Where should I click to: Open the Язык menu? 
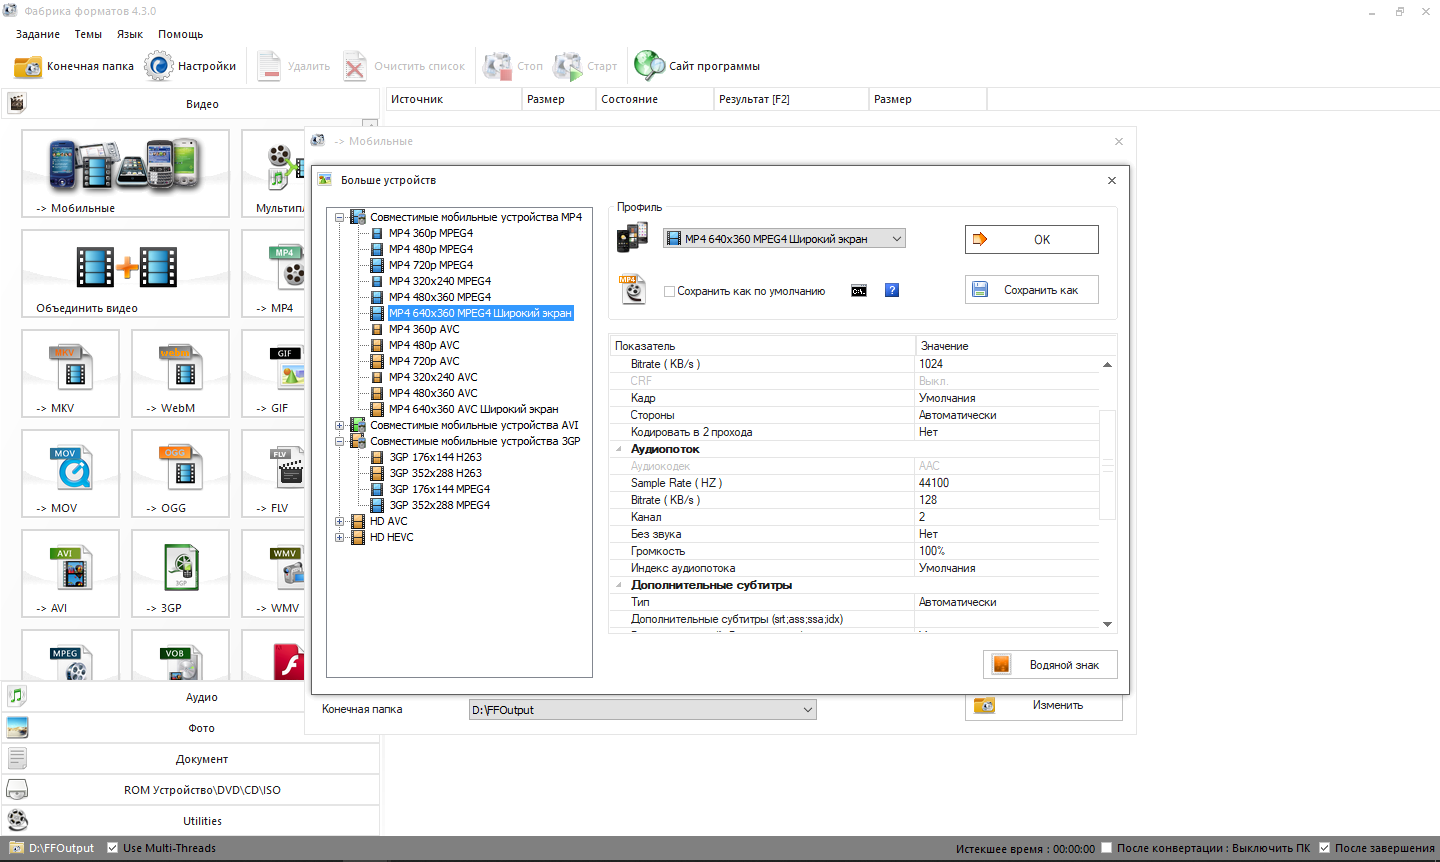pos(130,34)
